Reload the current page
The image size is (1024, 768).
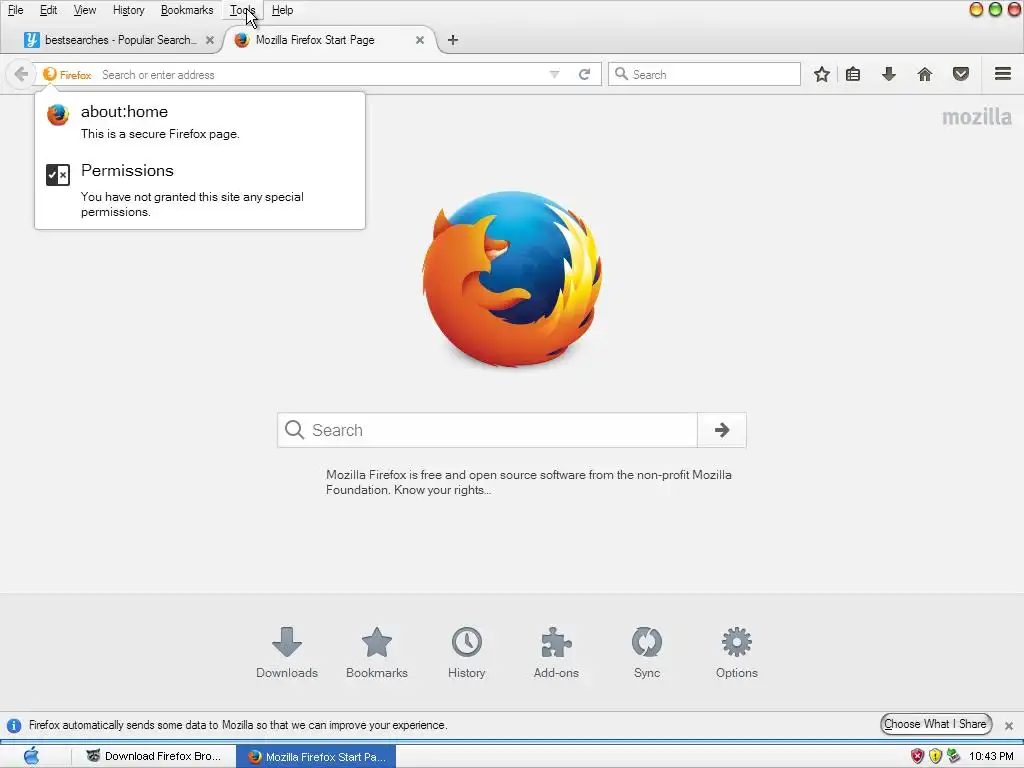584,74
